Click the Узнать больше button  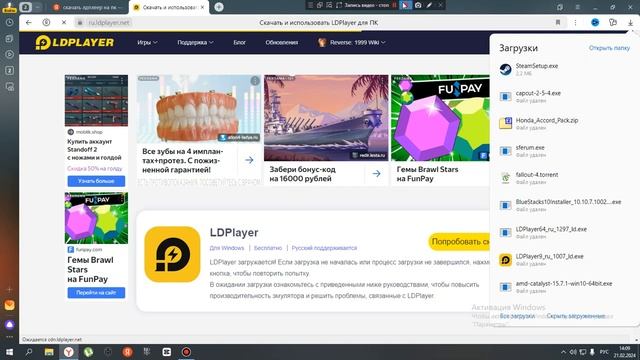(x=96, y=181)
